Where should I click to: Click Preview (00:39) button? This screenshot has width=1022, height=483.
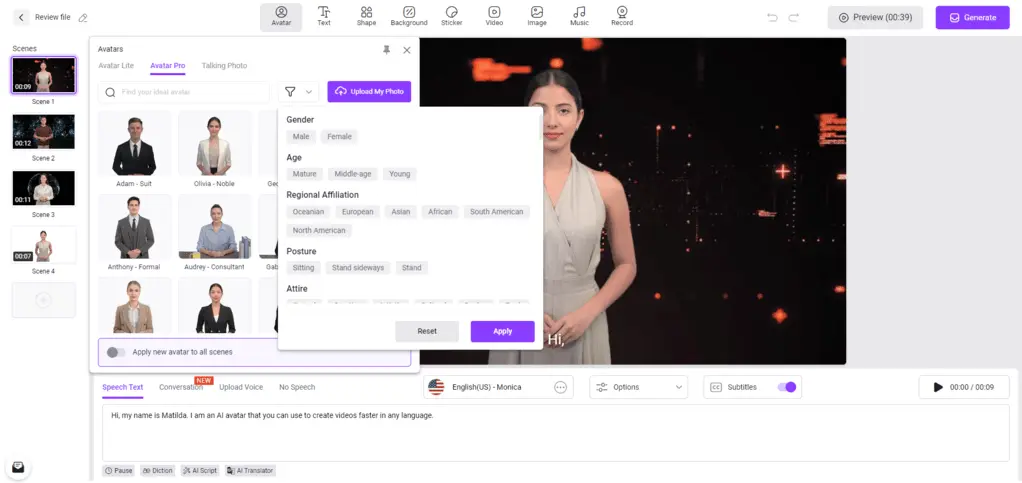pyautogui.click(x=875, y=18)
